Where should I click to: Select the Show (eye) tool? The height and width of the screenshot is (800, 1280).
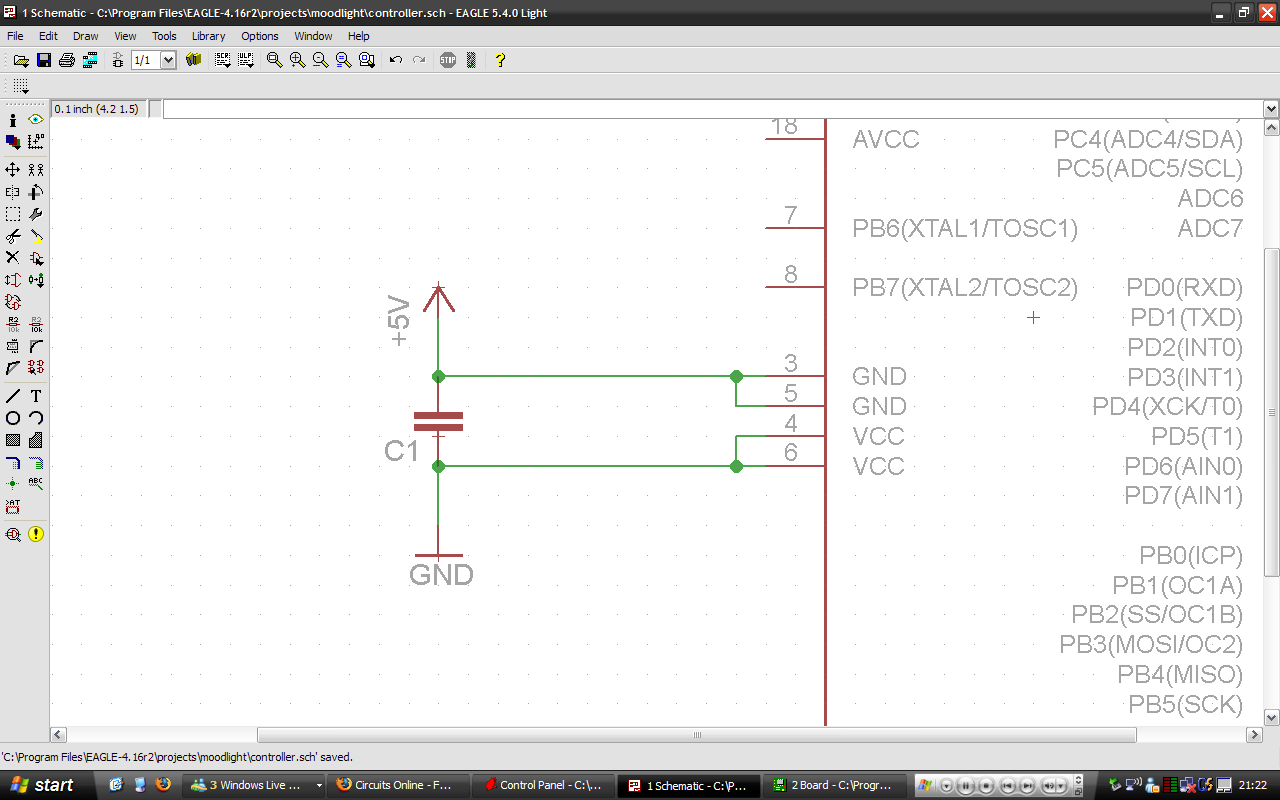pos(36,120)
